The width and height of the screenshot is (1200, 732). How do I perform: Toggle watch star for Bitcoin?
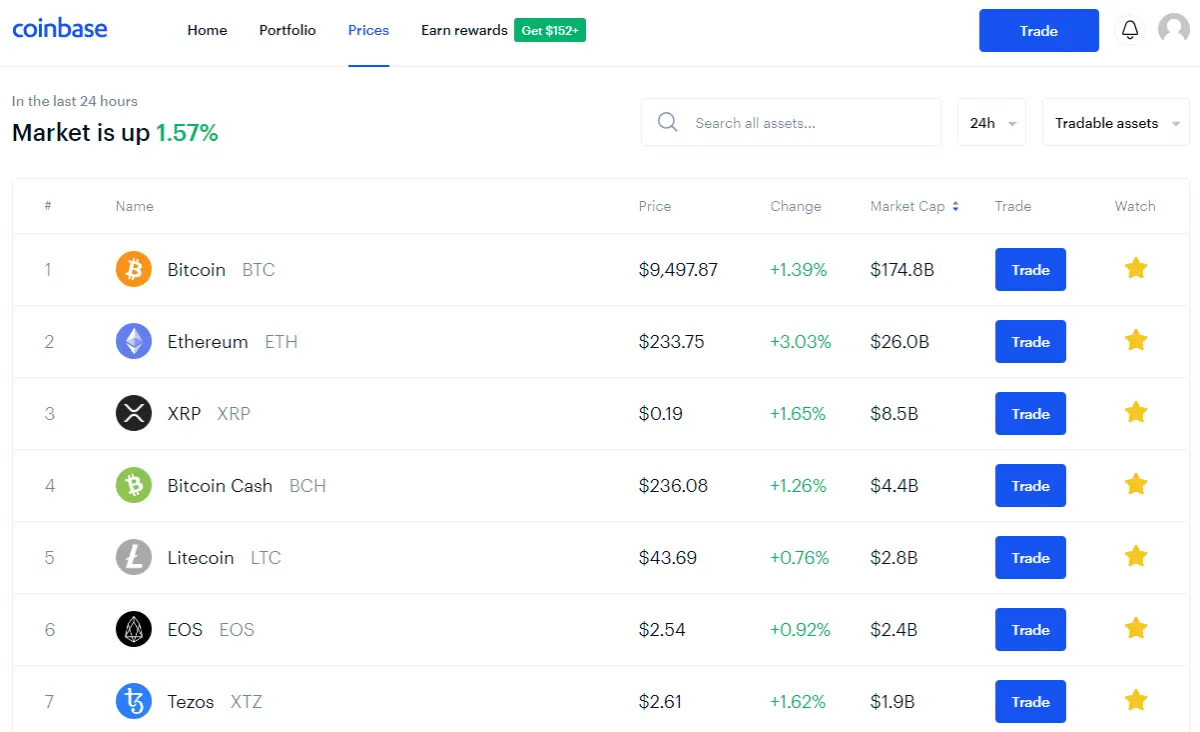1135,268
